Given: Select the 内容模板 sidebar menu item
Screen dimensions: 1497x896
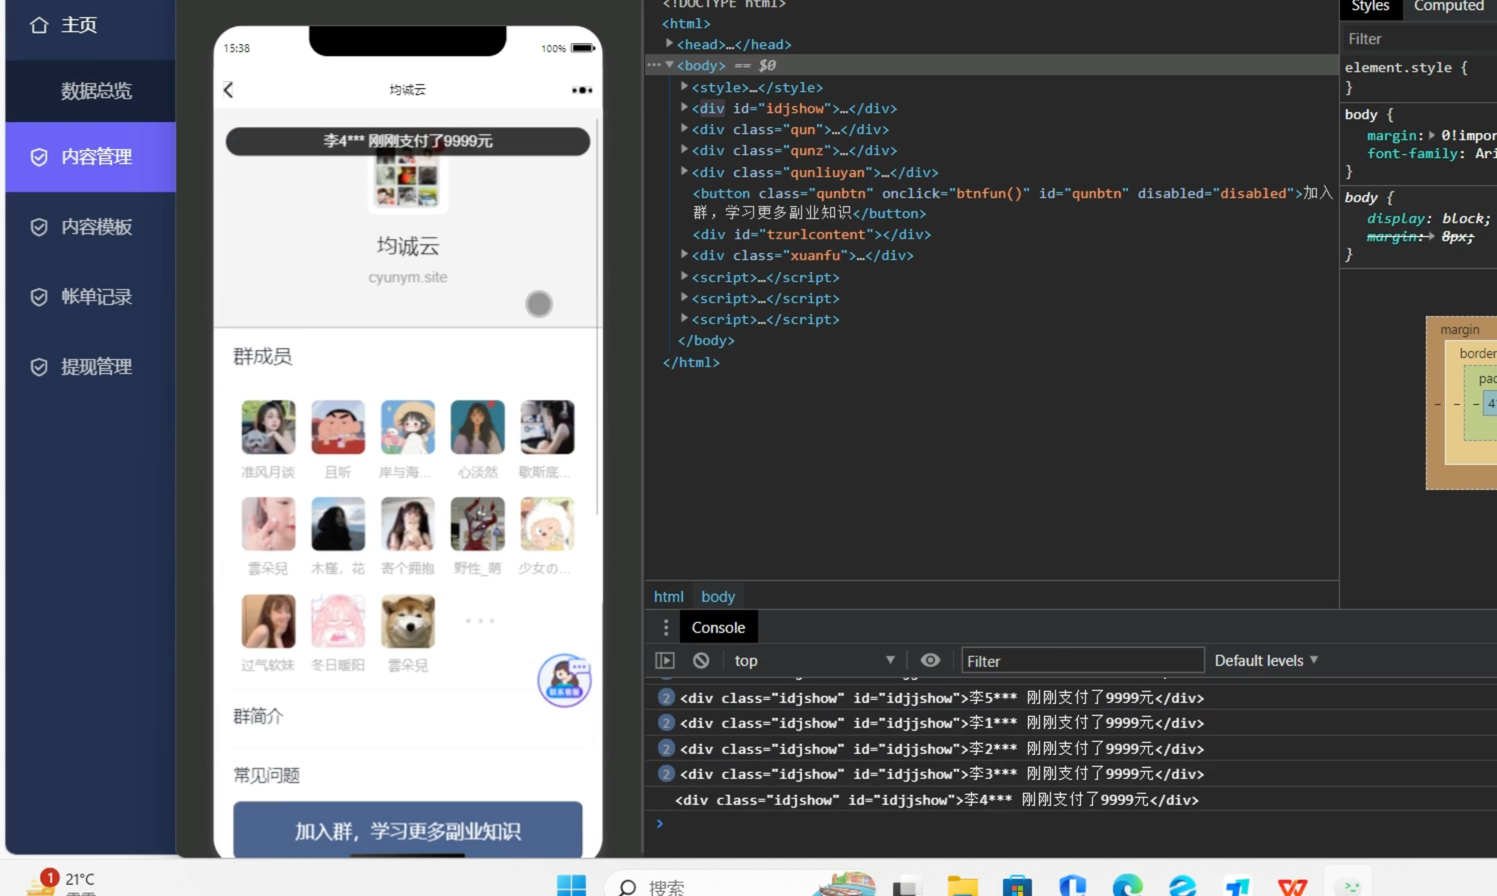Looking at the screenshot, I should (x=96, y=227).
